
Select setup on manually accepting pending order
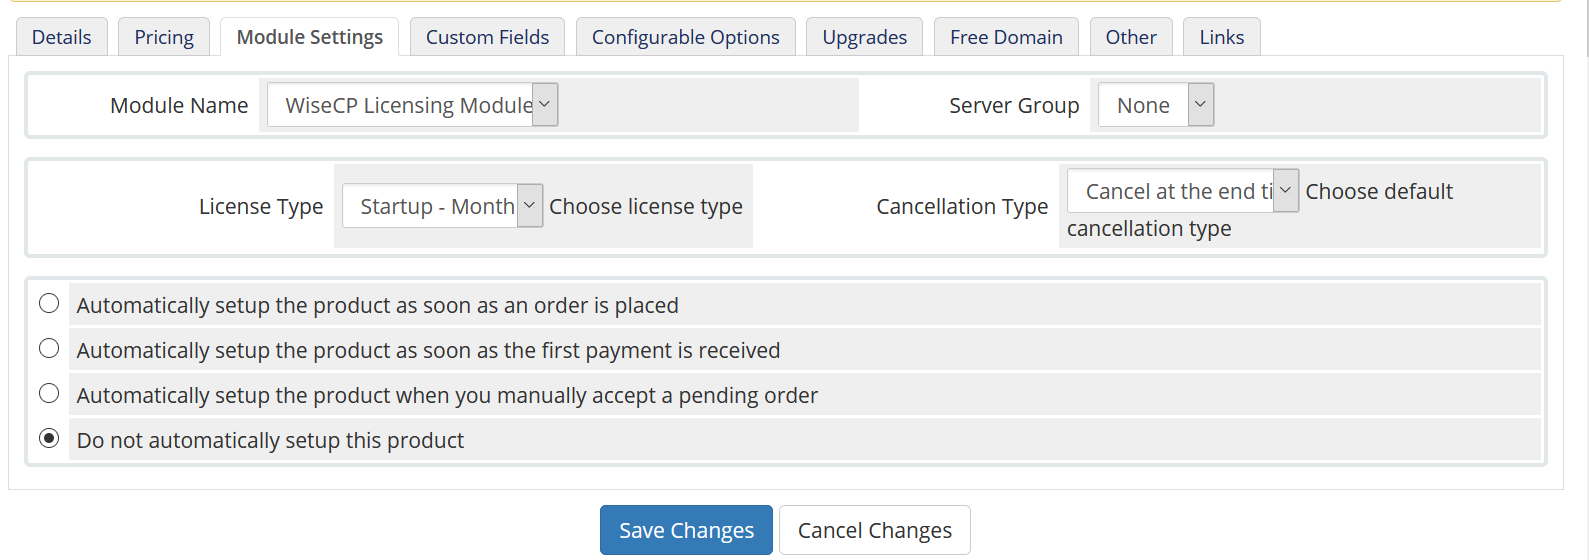pyautogui.click(x=49, y=394)
